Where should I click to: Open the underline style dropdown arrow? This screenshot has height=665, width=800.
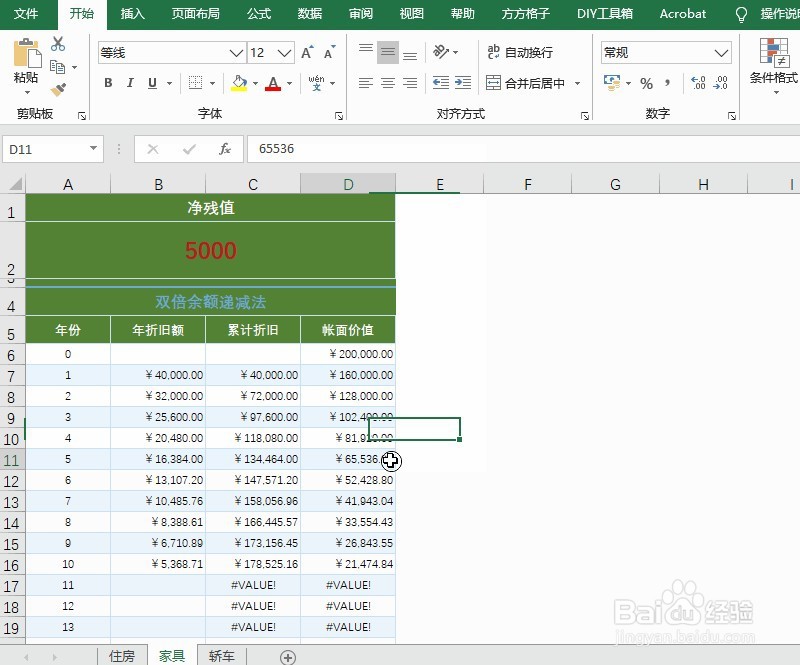coord(169,83)
